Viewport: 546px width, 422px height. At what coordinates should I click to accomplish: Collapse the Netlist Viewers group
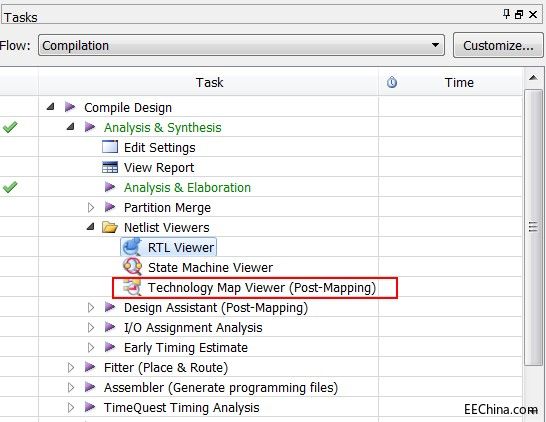coord(91,227)
